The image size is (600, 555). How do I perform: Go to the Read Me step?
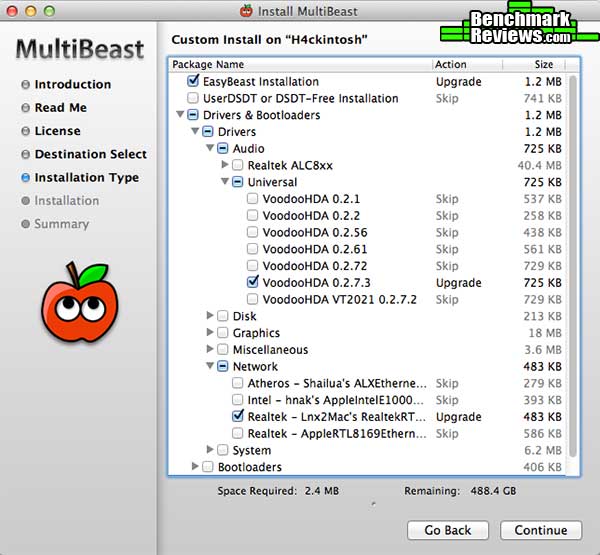click(x=60, y=108)
